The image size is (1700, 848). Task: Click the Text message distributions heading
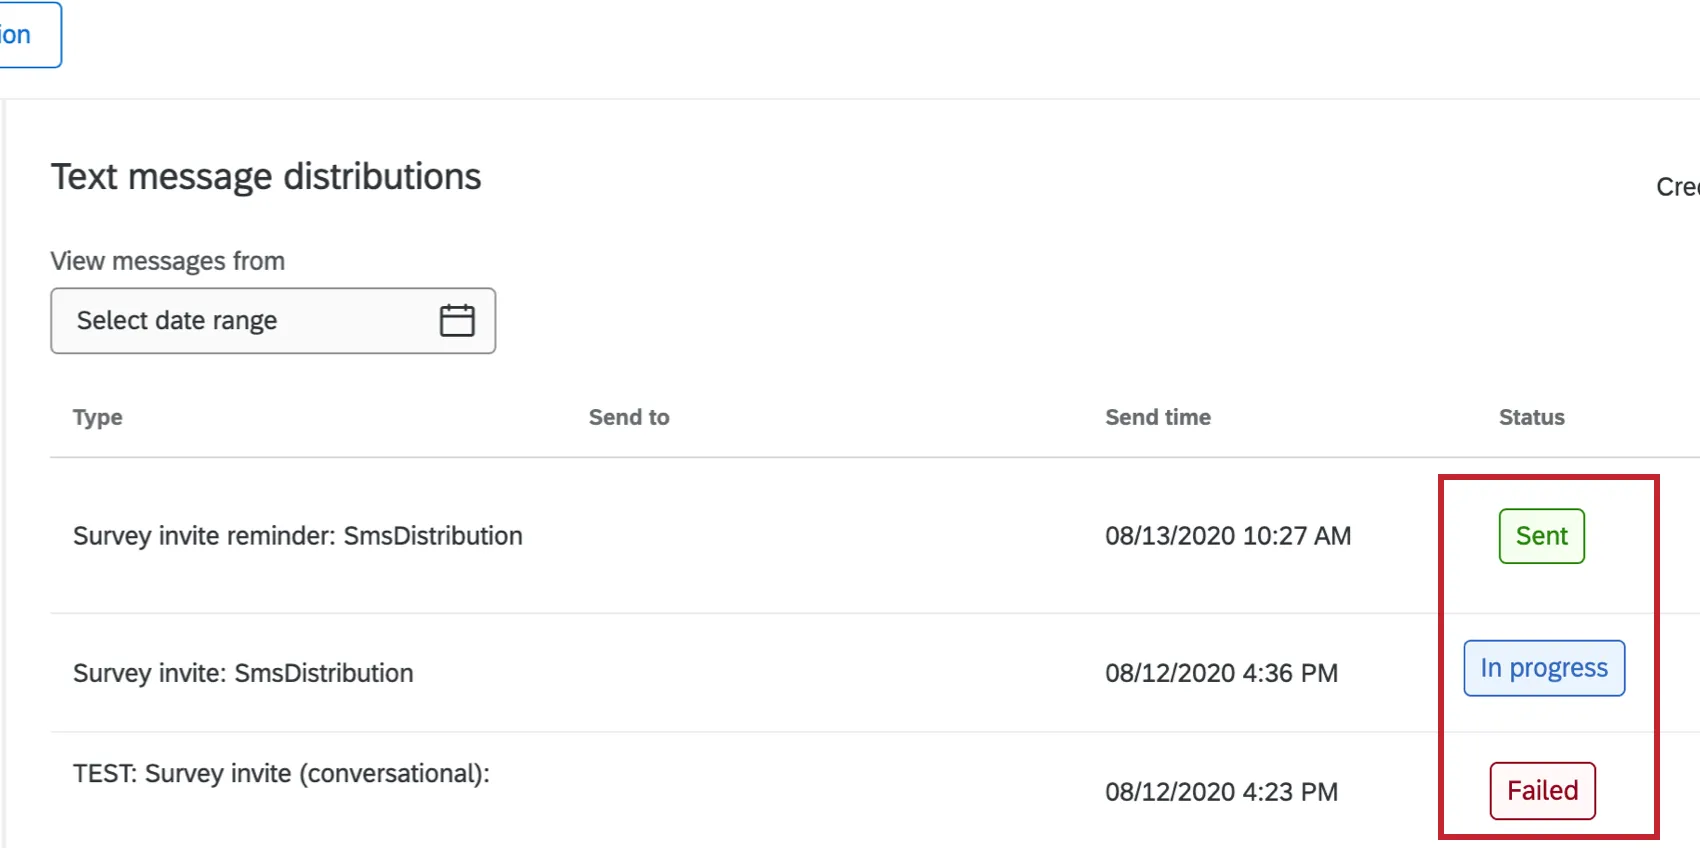[x=266, y=176]
